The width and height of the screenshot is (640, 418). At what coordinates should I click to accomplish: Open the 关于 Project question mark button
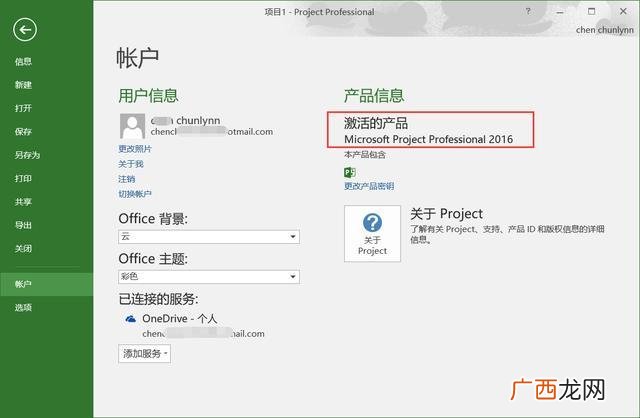372,233
